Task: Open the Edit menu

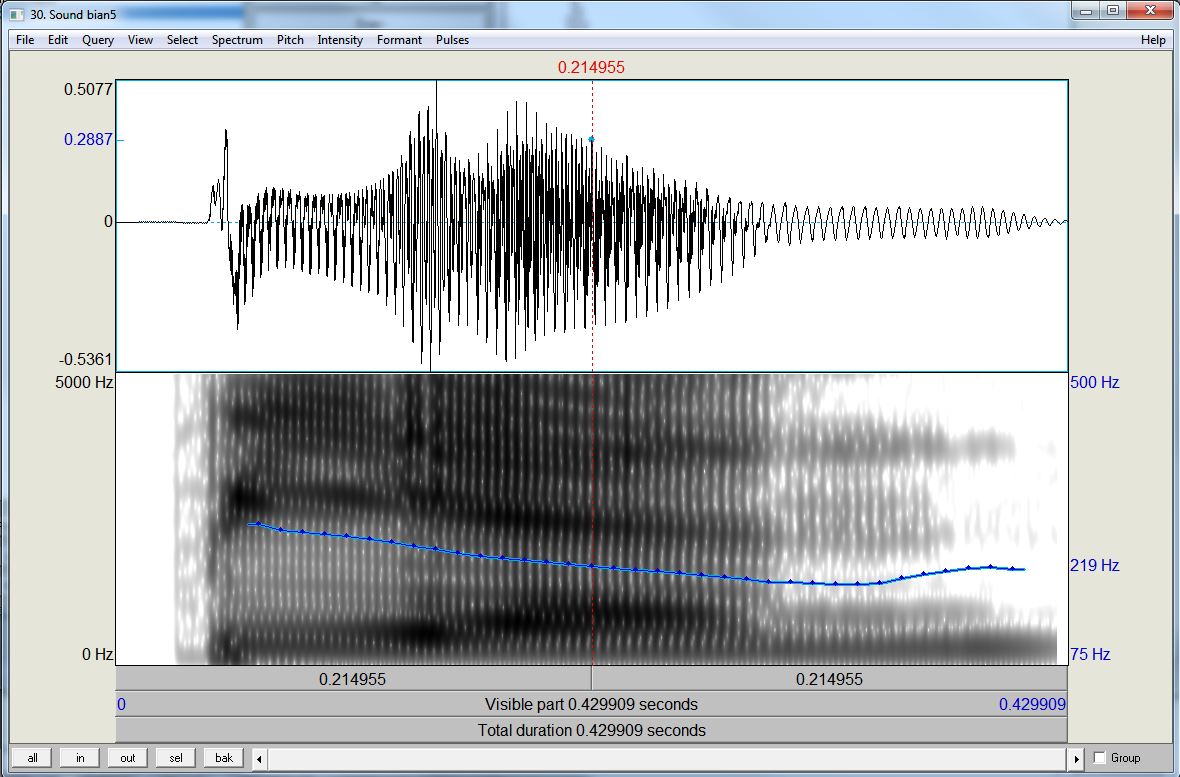Action: [58, 40]
